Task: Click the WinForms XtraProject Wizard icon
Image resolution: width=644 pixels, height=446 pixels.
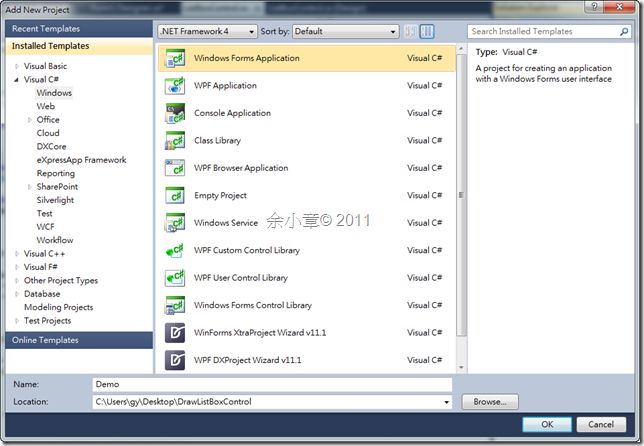Action: click(175, 333)
